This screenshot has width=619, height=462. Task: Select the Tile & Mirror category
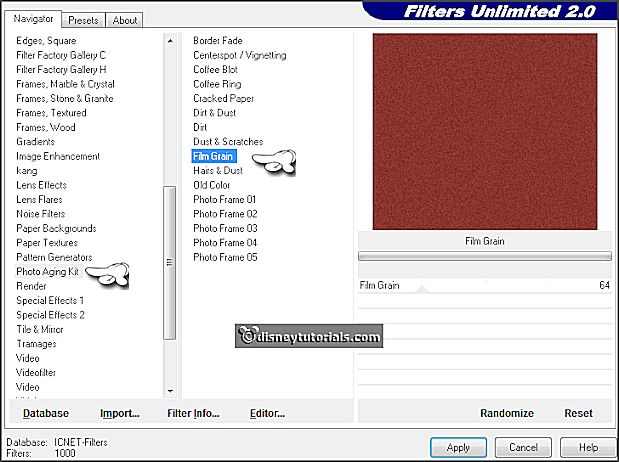[40, 330]
